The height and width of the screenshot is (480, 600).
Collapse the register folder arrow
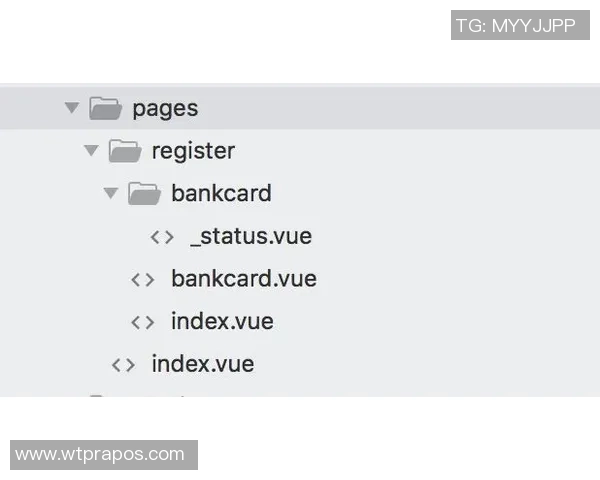[x=91, y=151]
